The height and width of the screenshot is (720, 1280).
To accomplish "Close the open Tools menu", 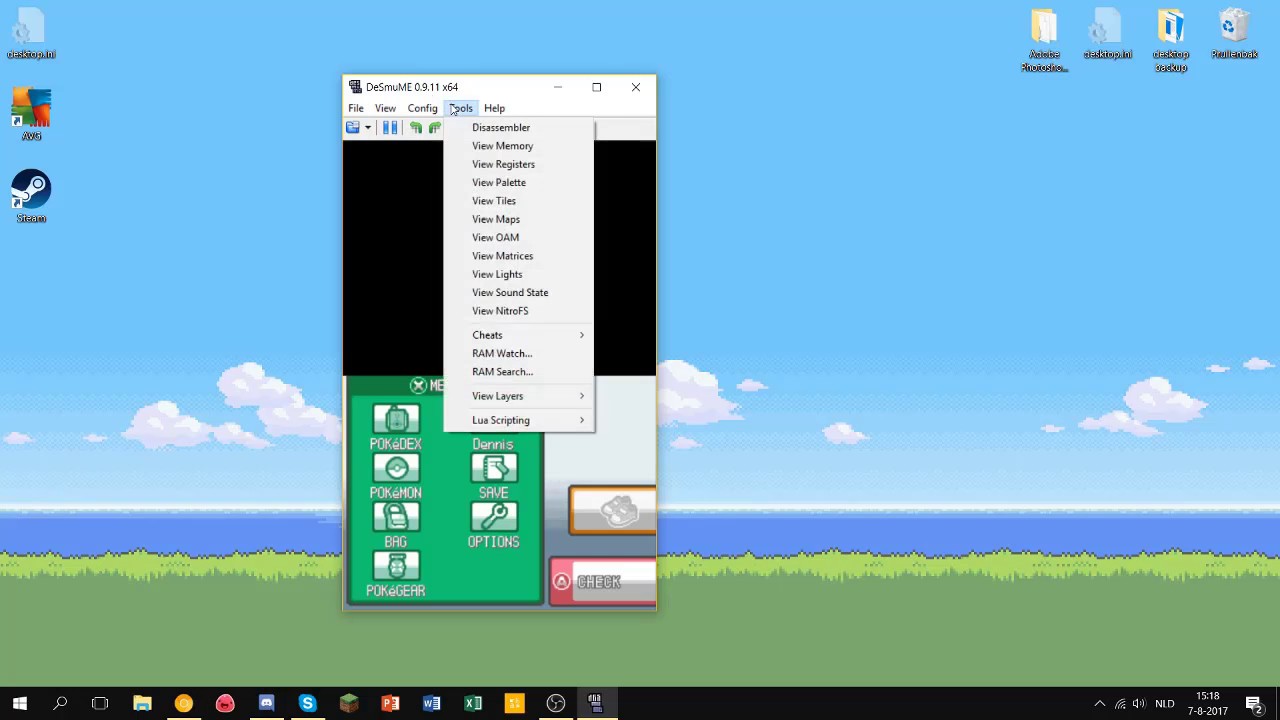I will click(461, 108).
